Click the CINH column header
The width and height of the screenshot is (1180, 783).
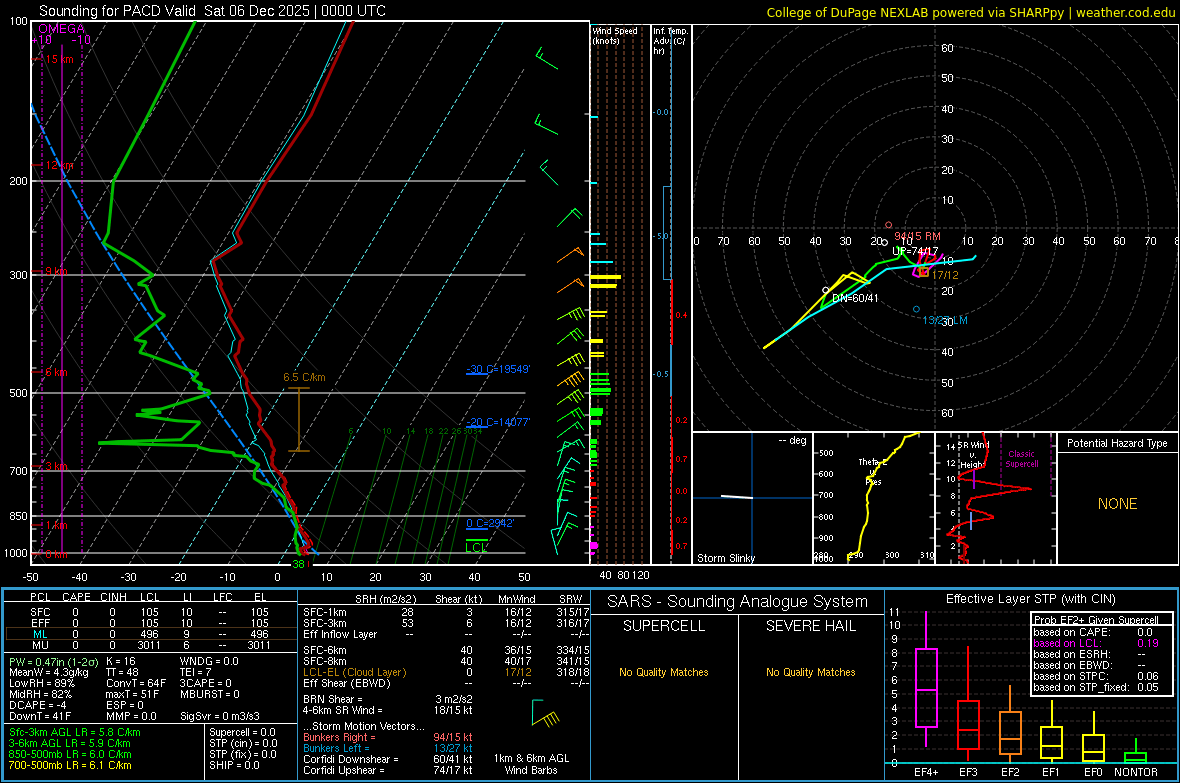pos(113,597)
